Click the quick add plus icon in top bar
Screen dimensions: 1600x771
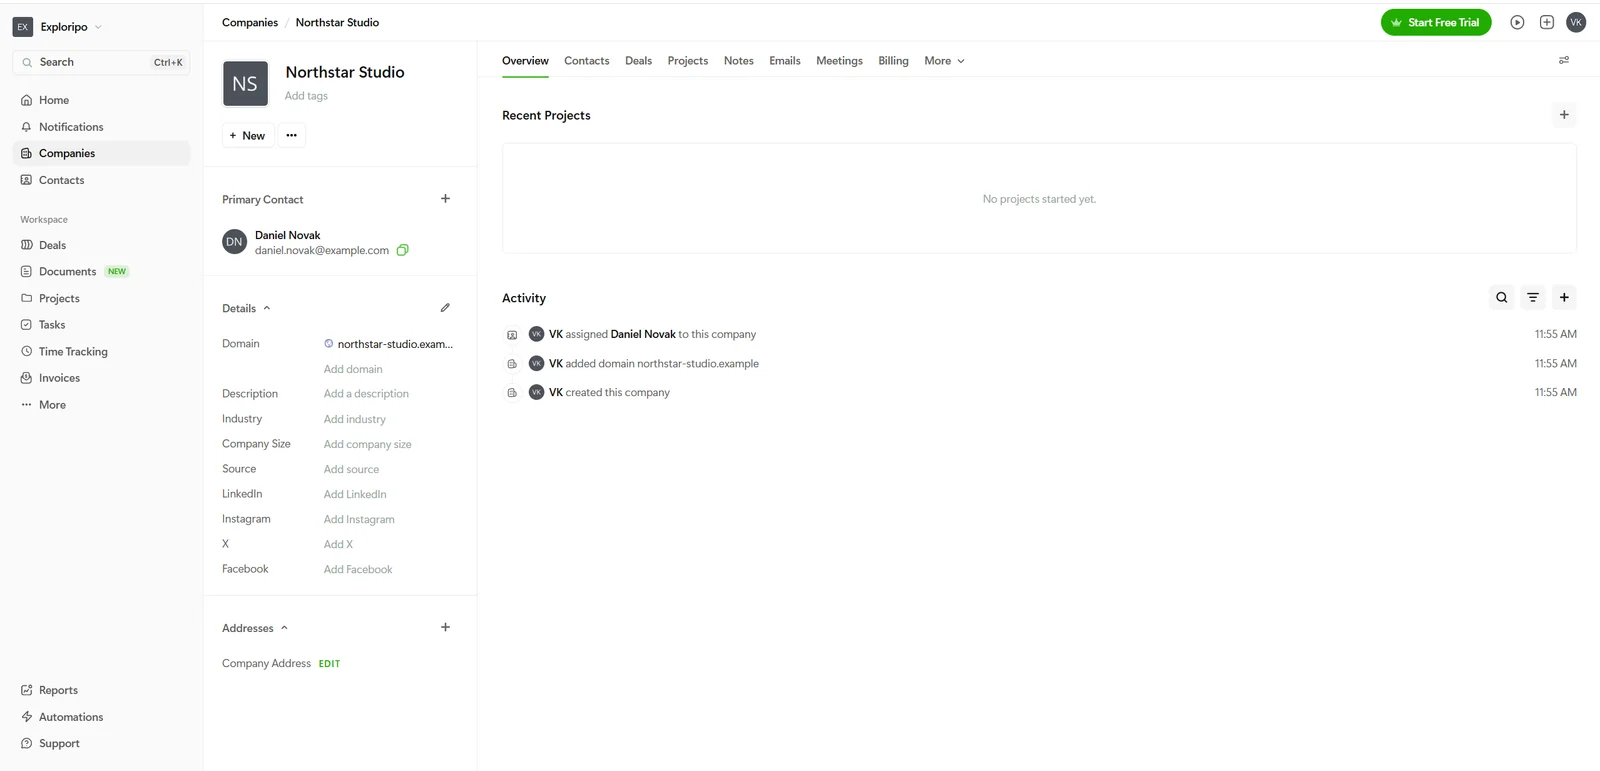pos(1547,22)
